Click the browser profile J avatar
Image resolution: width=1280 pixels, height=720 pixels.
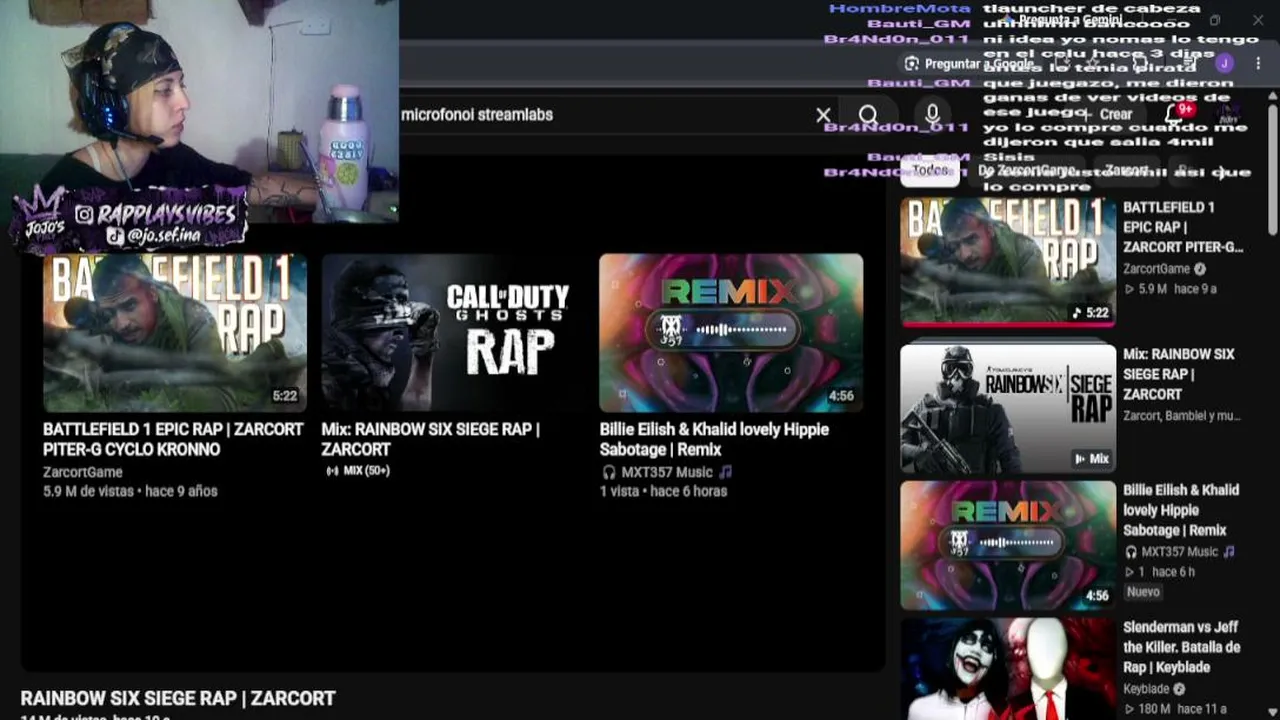click(1225, 63)
